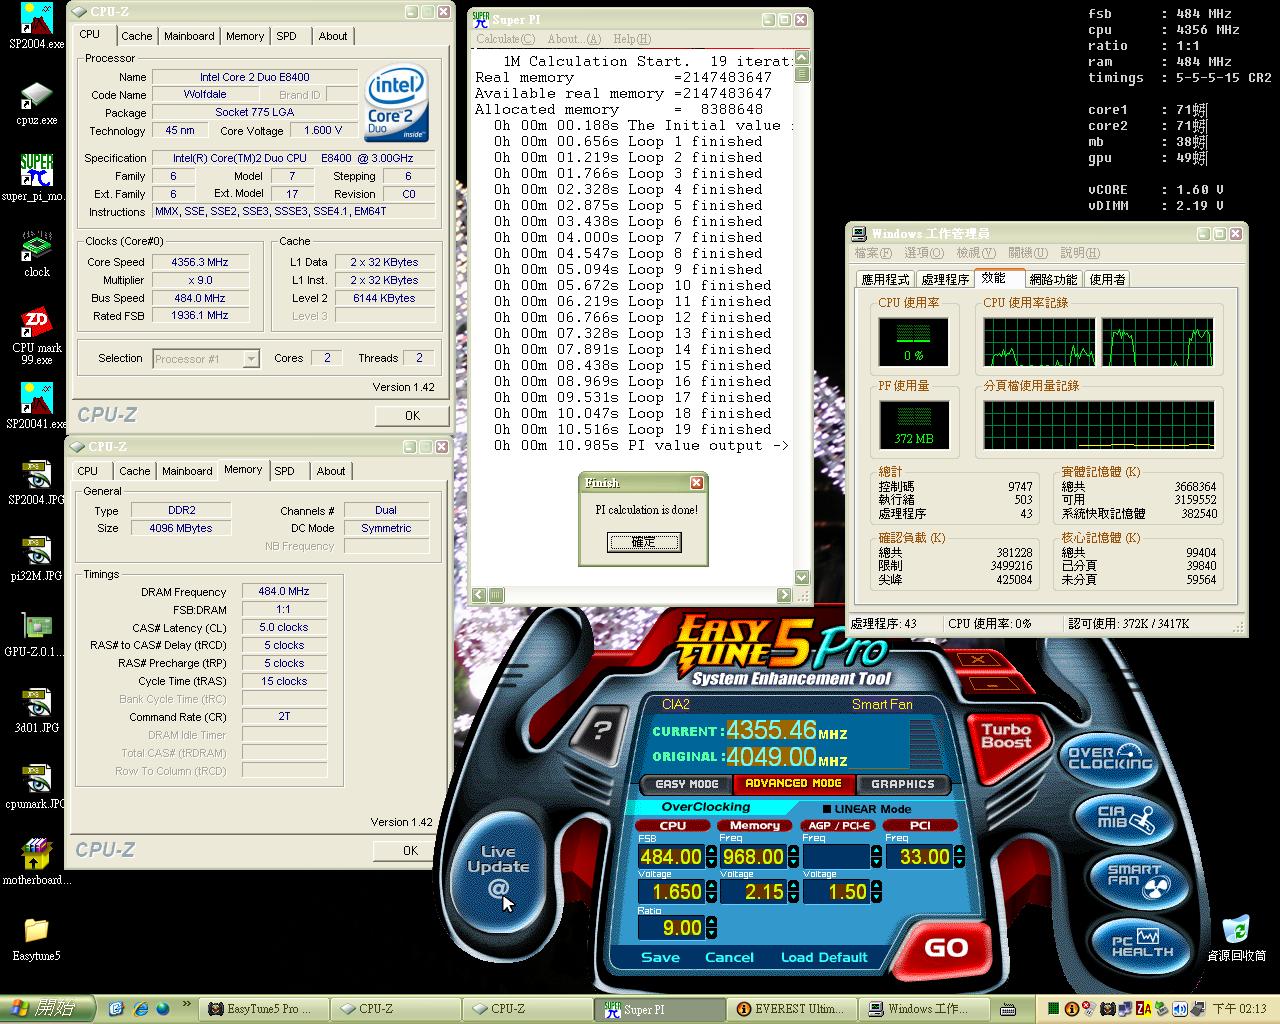Open the Cache tab in lower CPU-Z
This screenshot has height=1024, width=1280.
pos(135,471)
